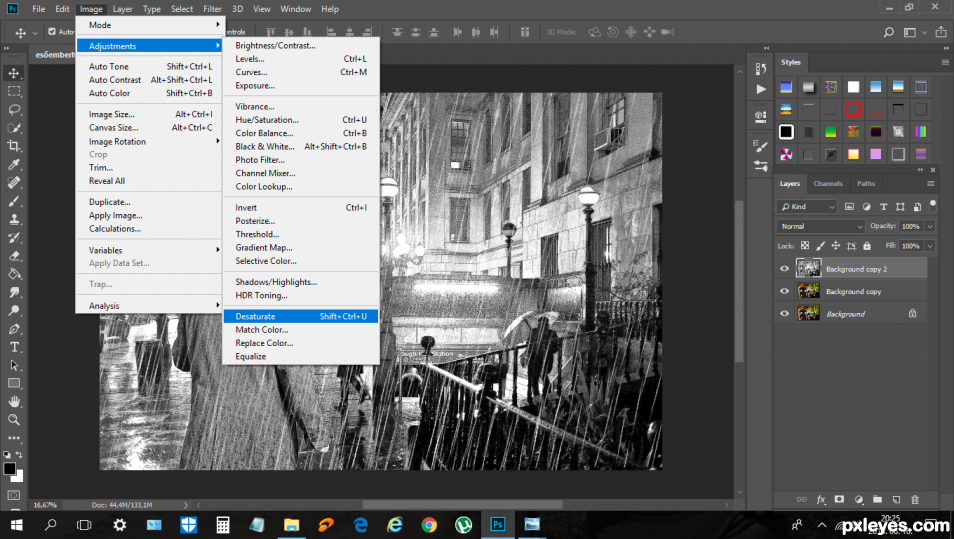Viewport: 954px width, 539px height.
Task: Click Auto Tone command
Action: 148,66
